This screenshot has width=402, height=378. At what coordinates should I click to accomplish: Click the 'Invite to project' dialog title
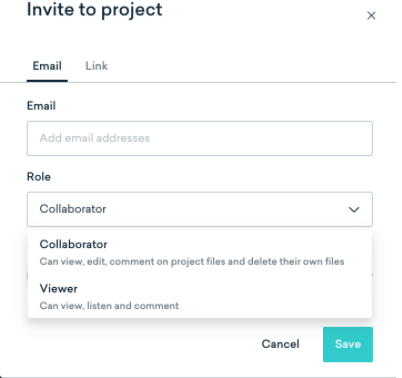point(94,10)
